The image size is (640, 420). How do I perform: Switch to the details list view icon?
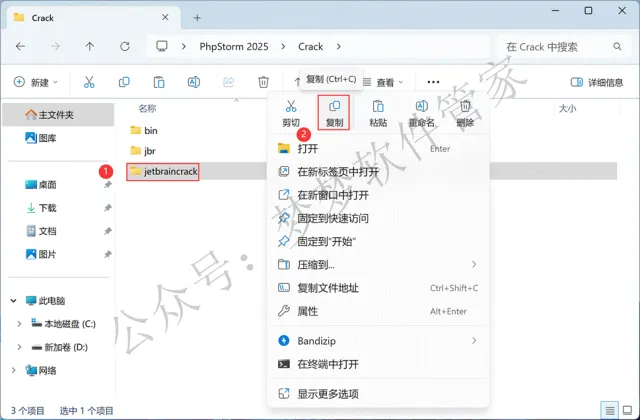(x=610, y=410)
